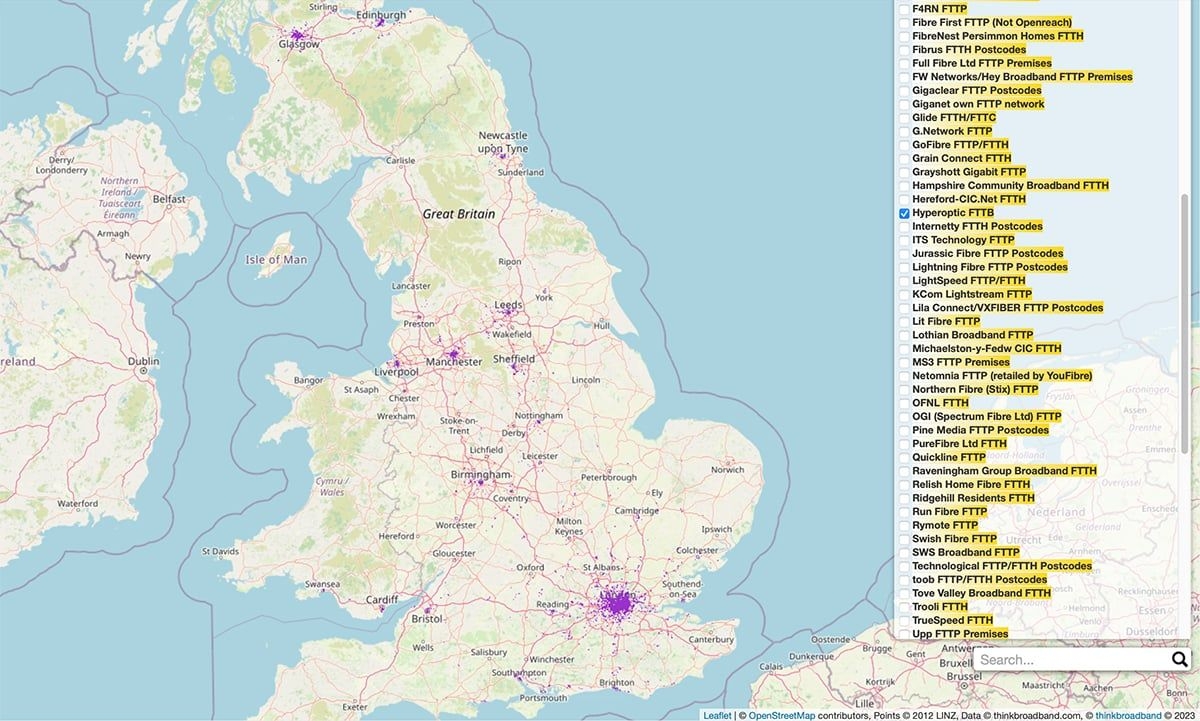Image resolution: width=1200 pixels, height=721 pixels.
Task: Show Hampshire Community Broadband FTTH layer
Action: tap(904, 186)
